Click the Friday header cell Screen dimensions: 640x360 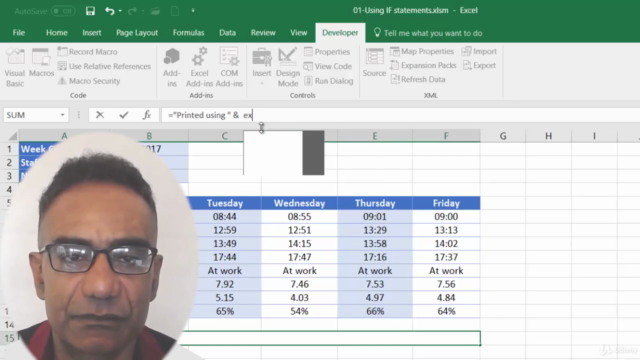tap(446, 203)
